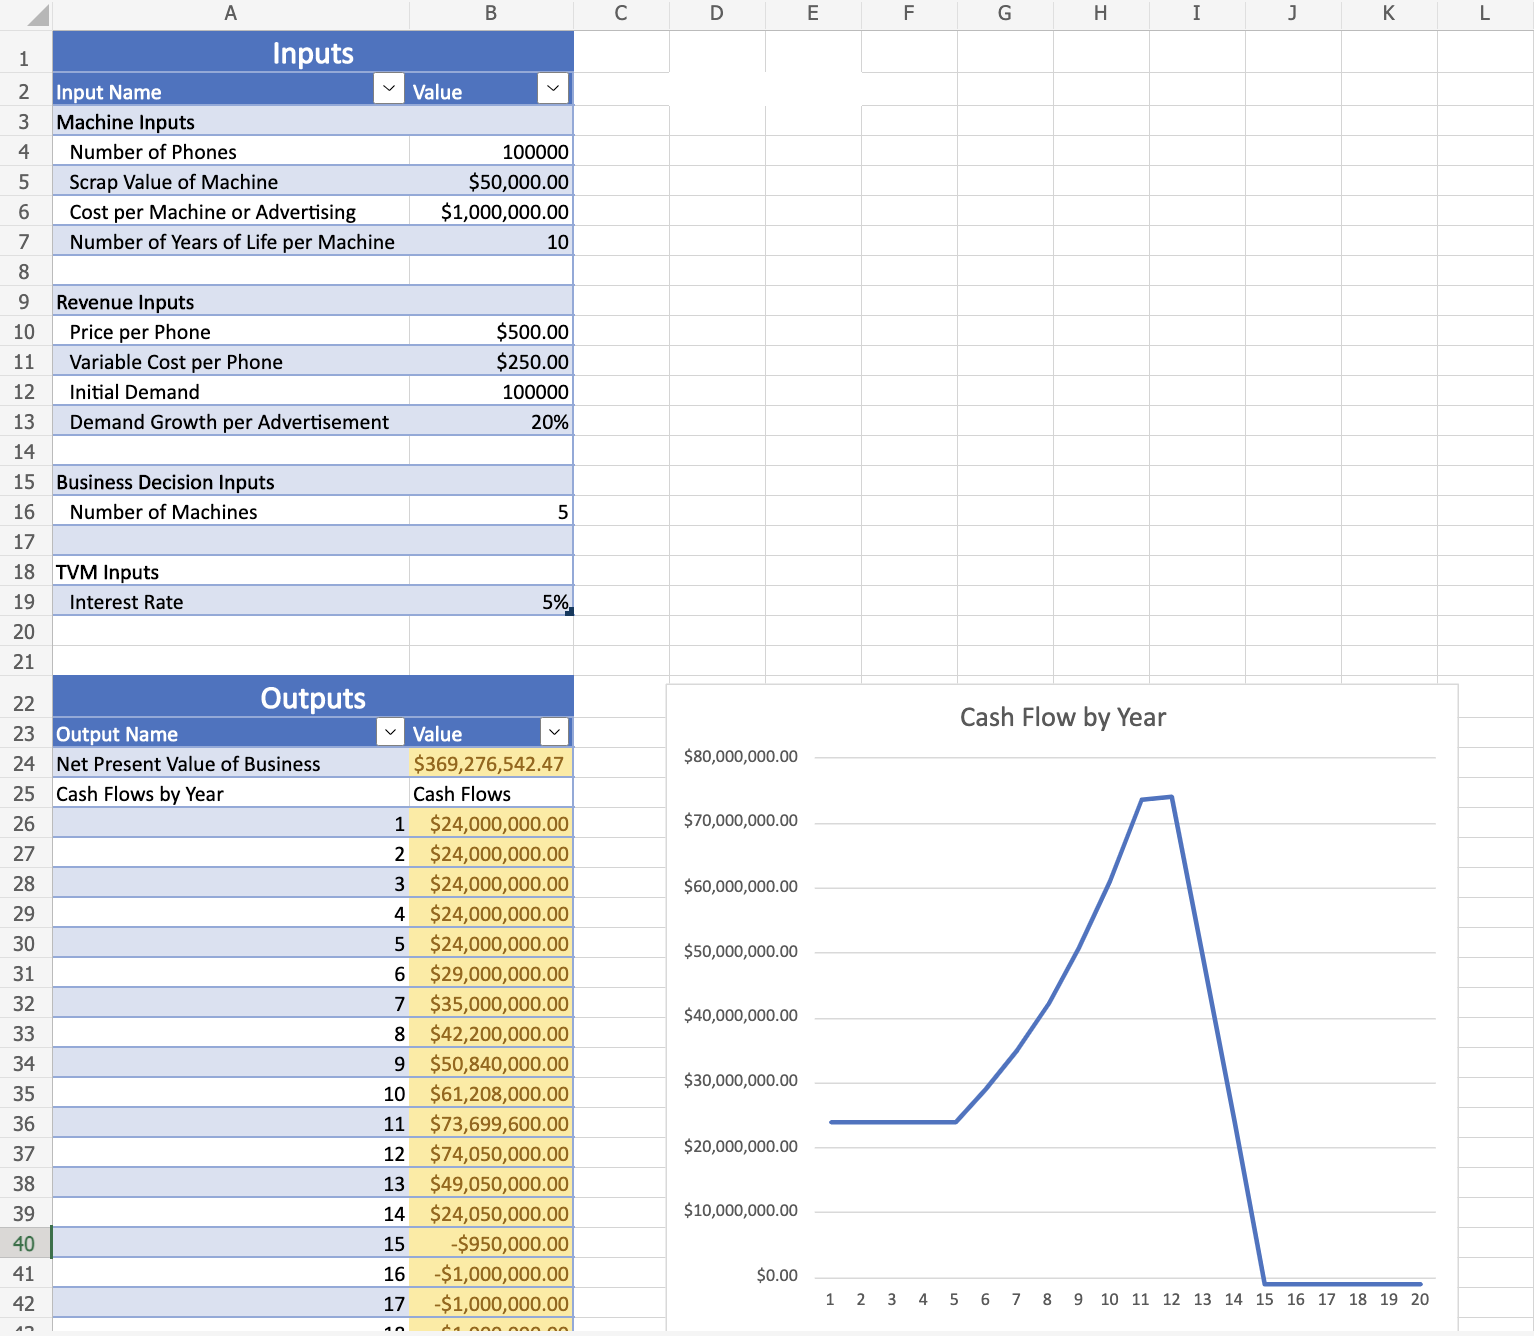Select the Machine Inputs cell

tap(231, 121)
